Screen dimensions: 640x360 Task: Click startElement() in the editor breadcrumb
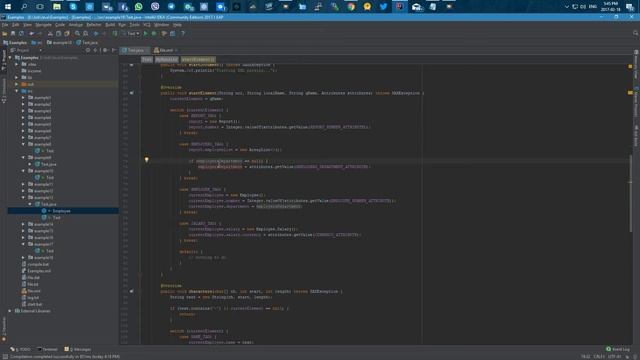click(x=198, y=60)
